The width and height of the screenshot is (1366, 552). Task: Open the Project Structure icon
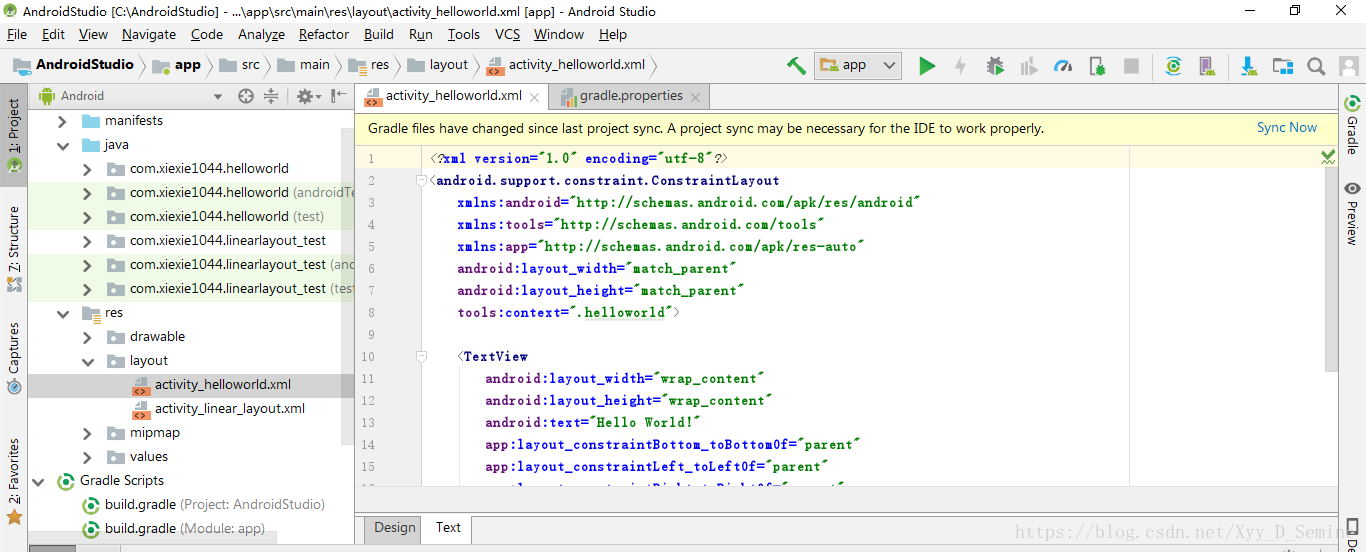pyautogui.click(x=1283, y=66)
